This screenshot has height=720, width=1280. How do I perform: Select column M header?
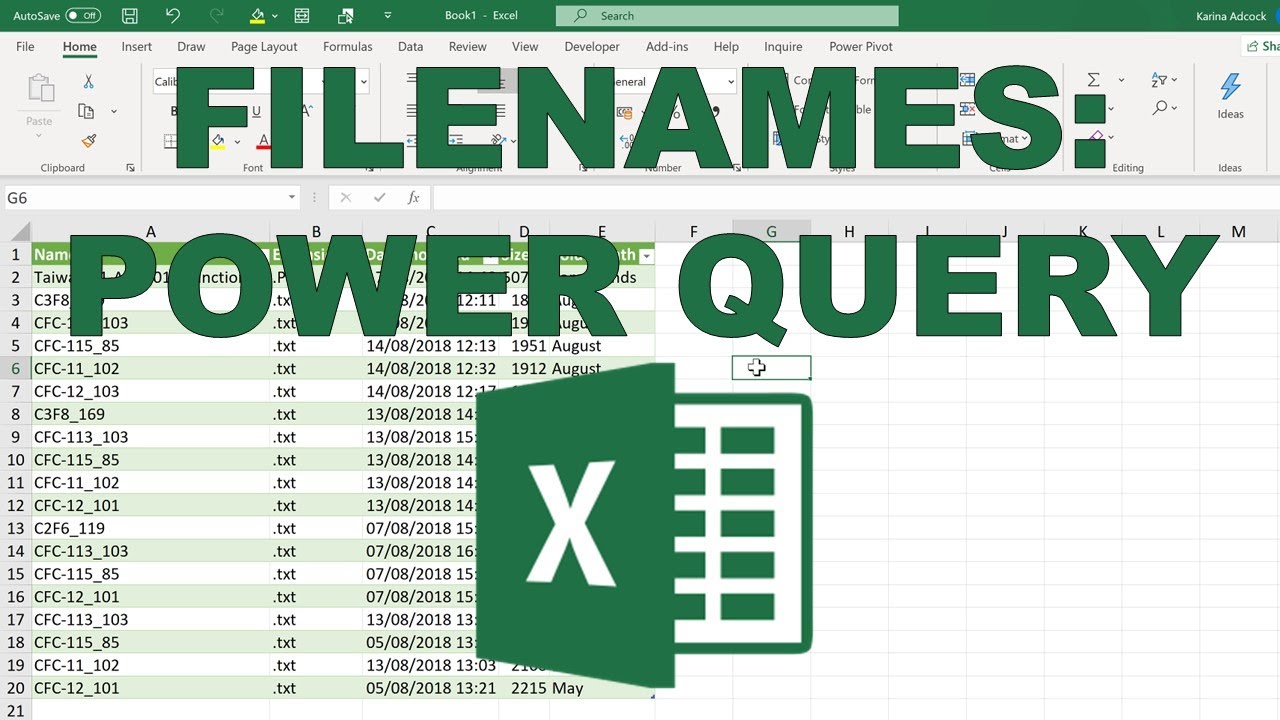[x=1239, y=231]
